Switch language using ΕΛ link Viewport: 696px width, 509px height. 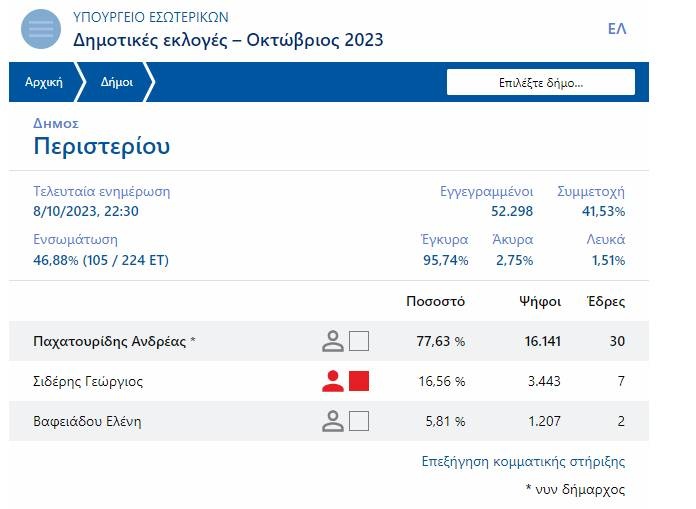coord(617,29)
